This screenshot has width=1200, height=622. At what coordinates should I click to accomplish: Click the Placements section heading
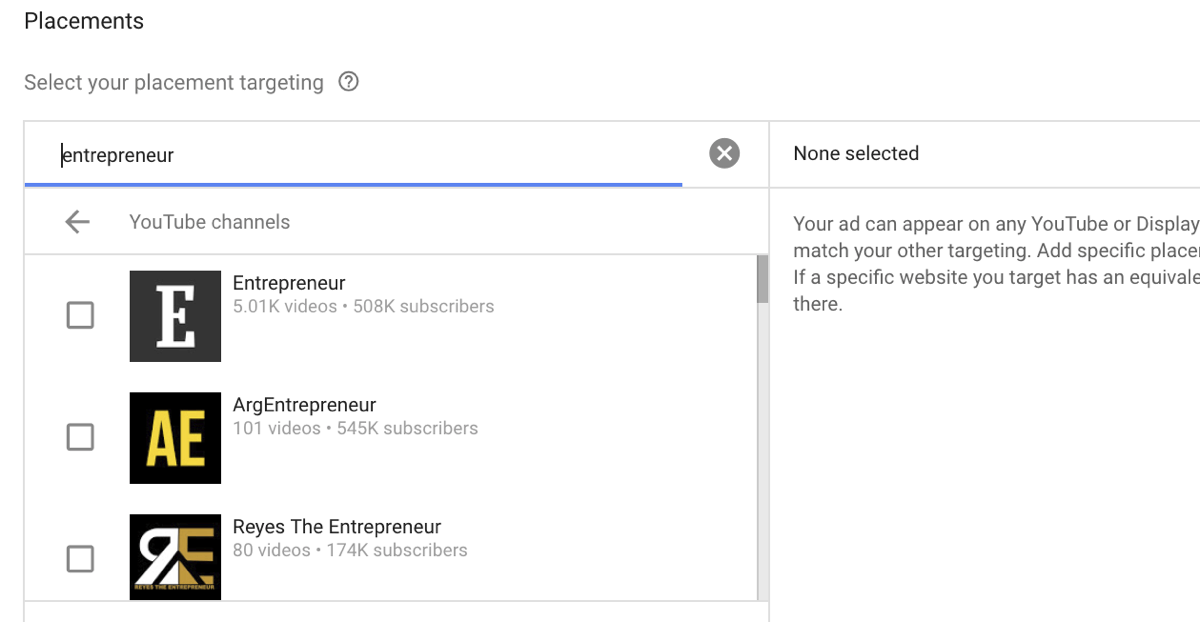(x=84, y=21)
